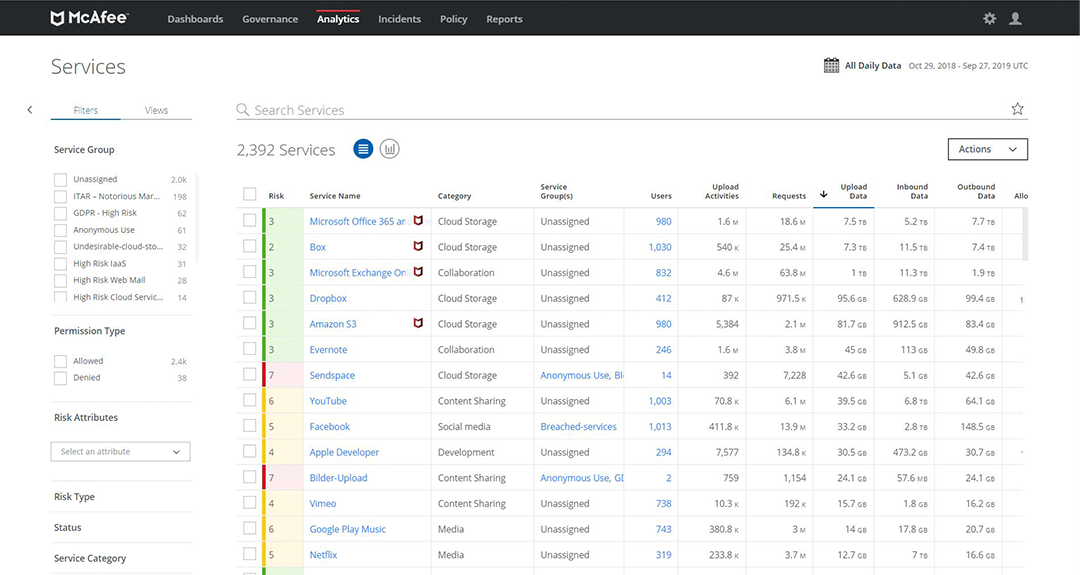Click McAfee shield icon in Microsoft Exchange row
This screenshot has width=1080, height=575.
(418, 271)
